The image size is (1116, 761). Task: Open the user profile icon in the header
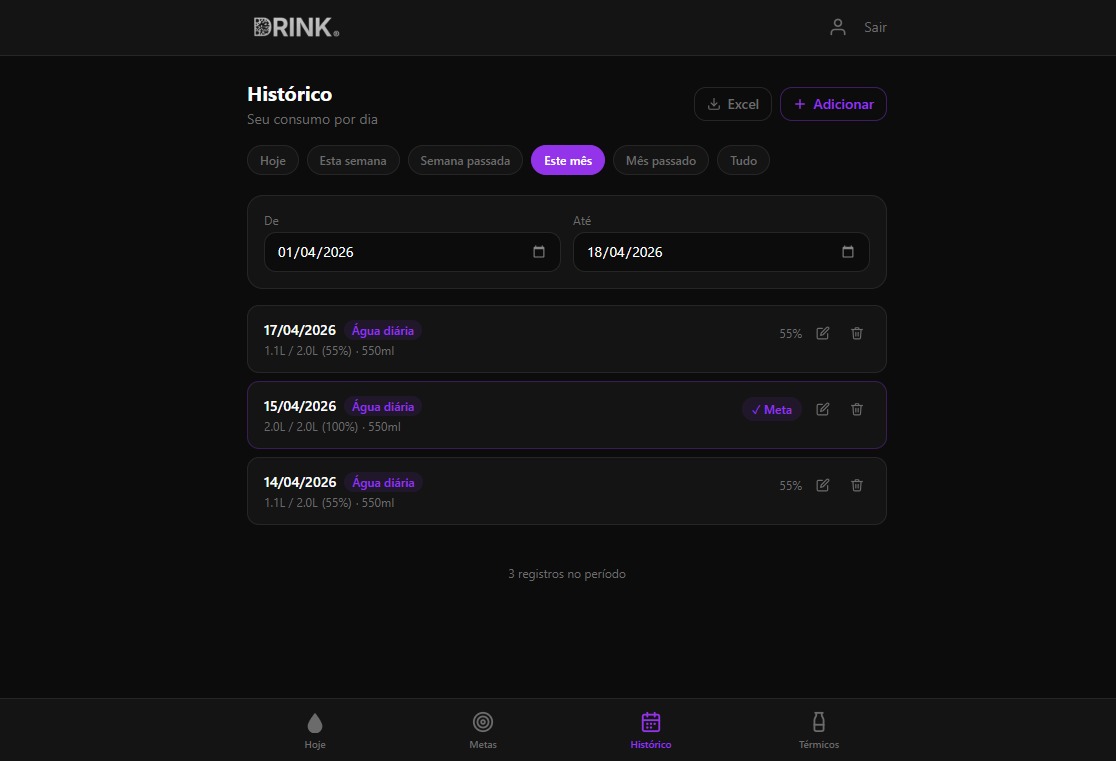pyautogui.click(x=837, y=27)
